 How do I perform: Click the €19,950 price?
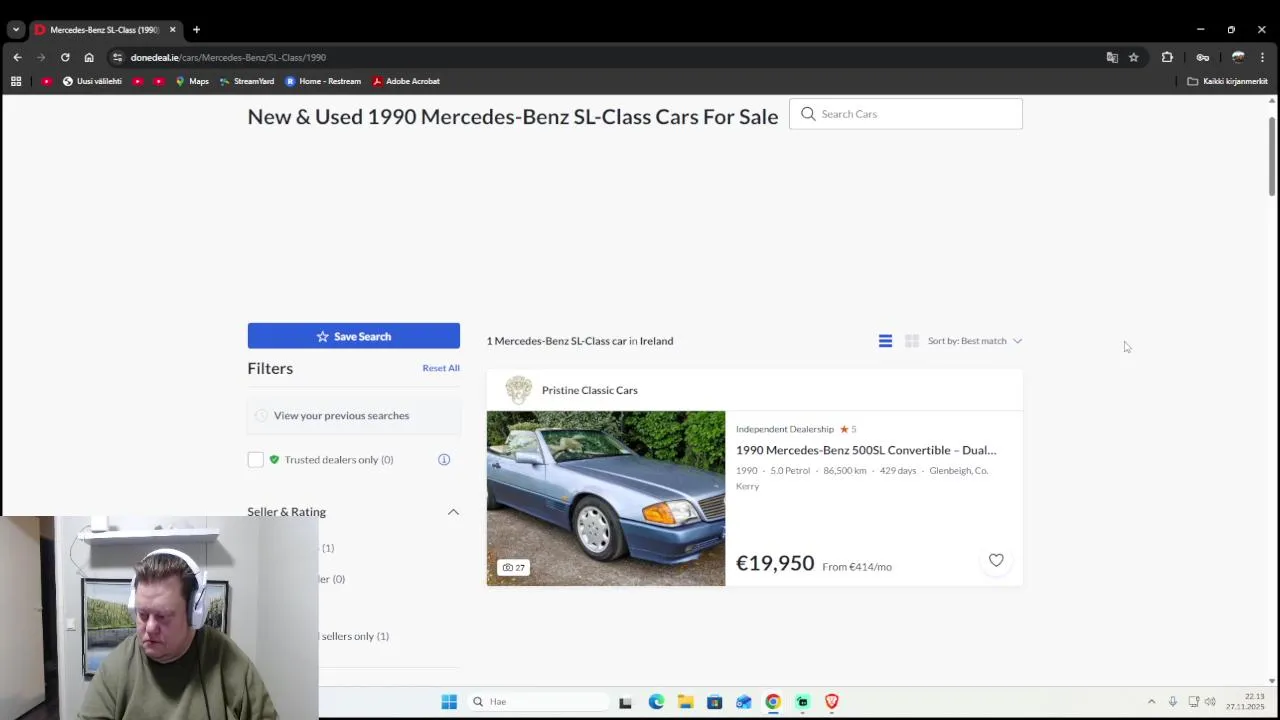point(775,563)
